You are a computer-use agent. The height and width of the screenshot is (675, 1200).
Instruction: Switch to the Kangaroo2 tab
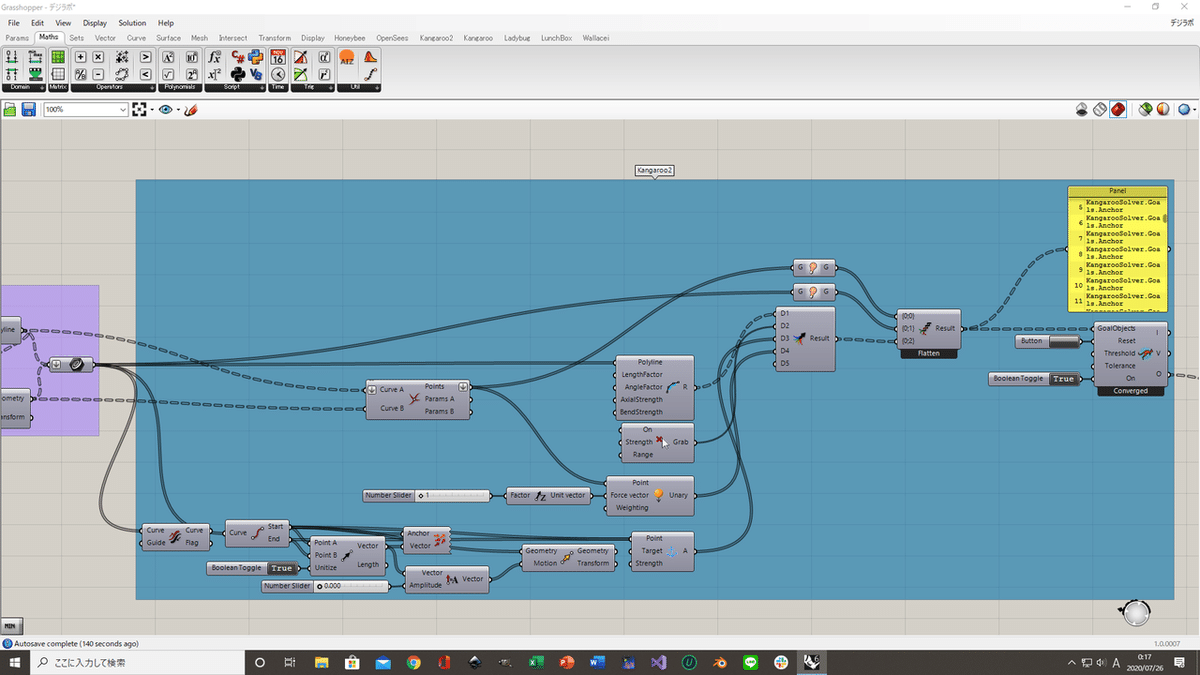(437, 38)
